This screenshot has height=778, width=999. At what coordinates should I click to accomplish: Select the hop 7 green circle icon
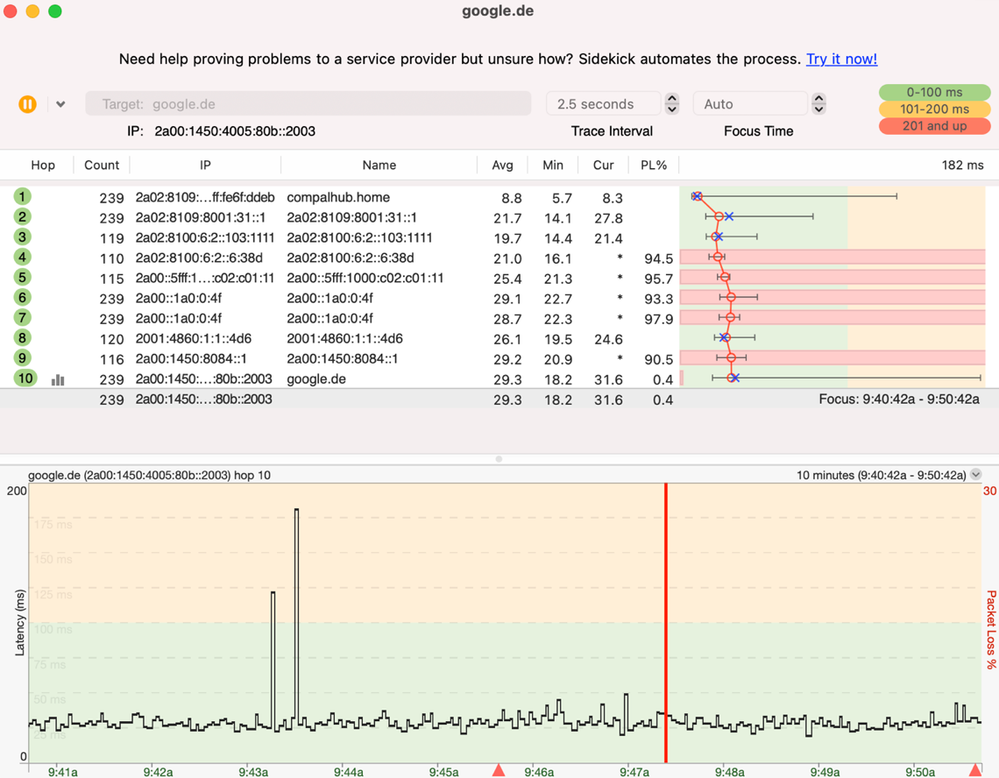pos(22,318)
